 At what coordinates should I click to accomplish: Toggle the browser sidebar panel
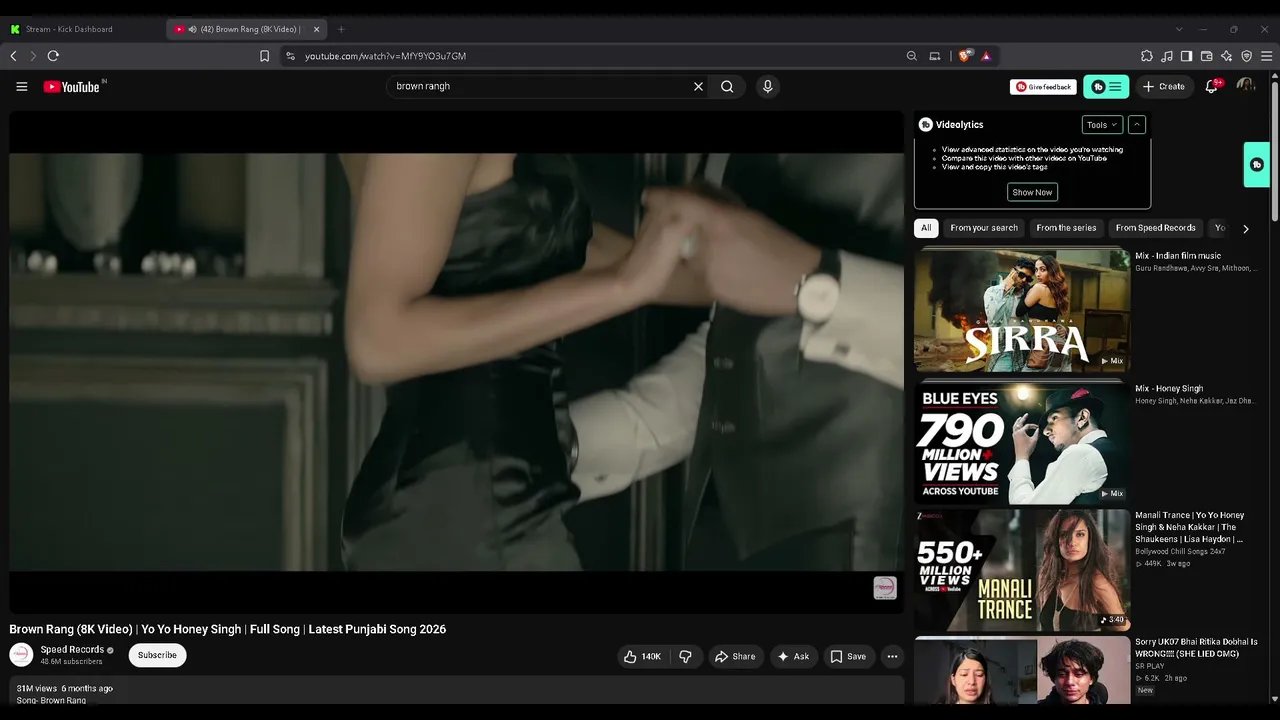coord(1186,56)
